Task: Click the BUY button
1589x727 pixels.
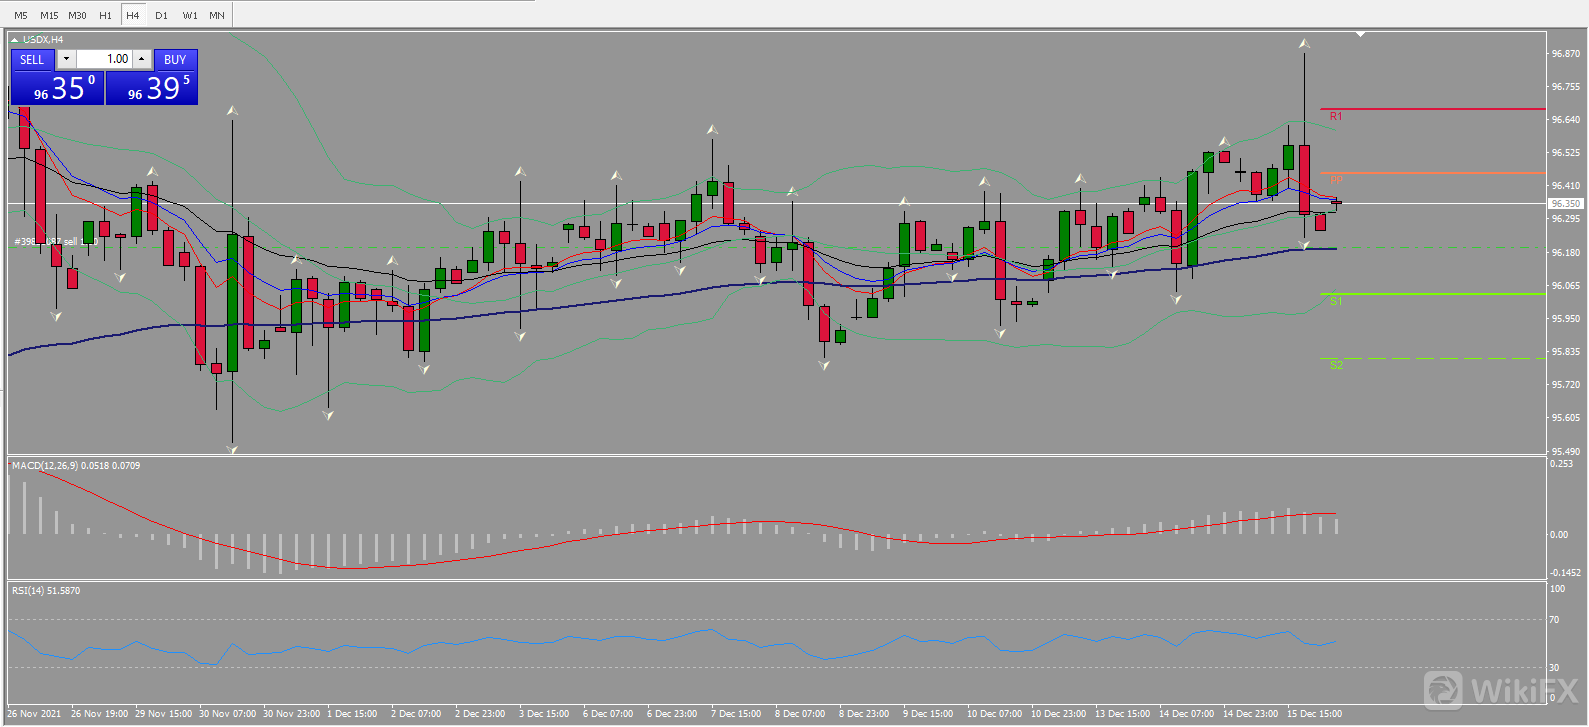Action: click(175, 59)
